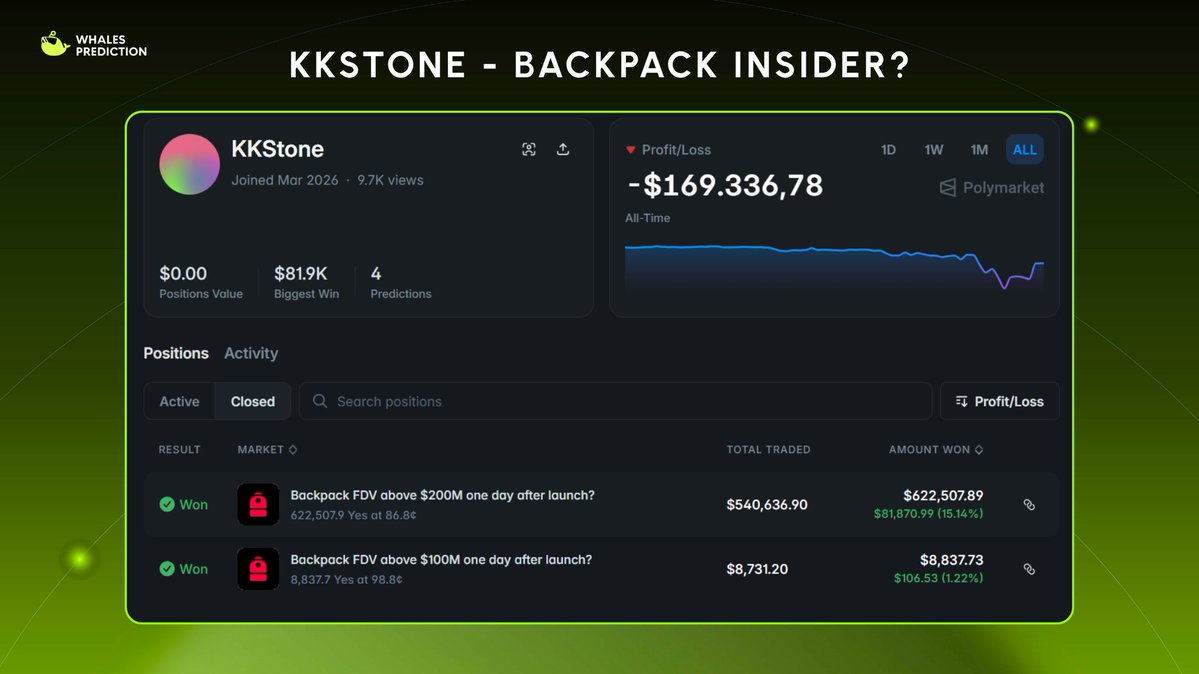Click the red backpack icon of $200M market
Screen dimensions: 1199x674
coord(258,505)
